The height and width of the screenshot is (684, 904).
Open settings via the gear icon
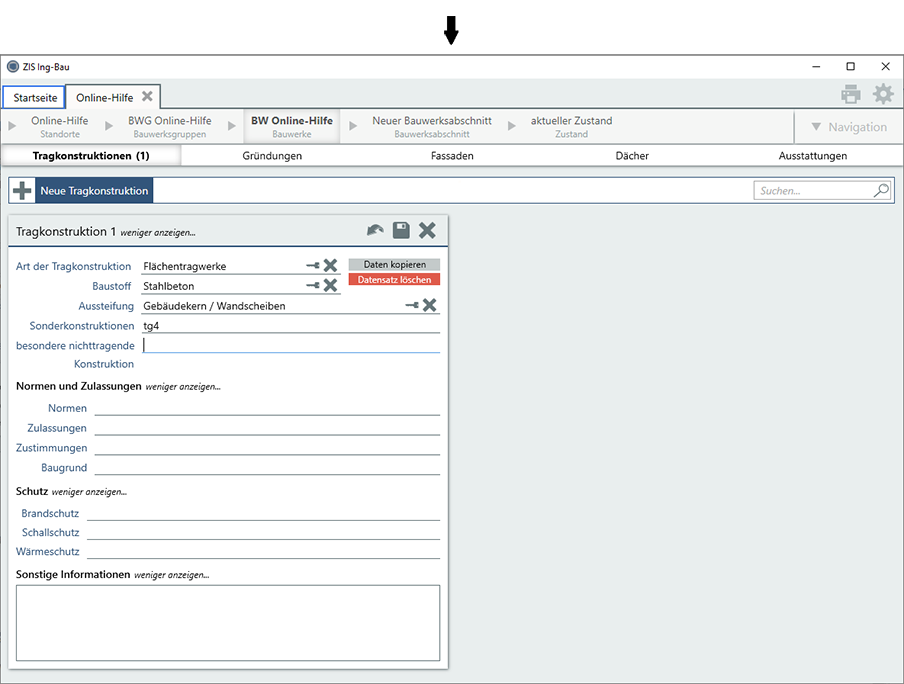pos(883,95)
